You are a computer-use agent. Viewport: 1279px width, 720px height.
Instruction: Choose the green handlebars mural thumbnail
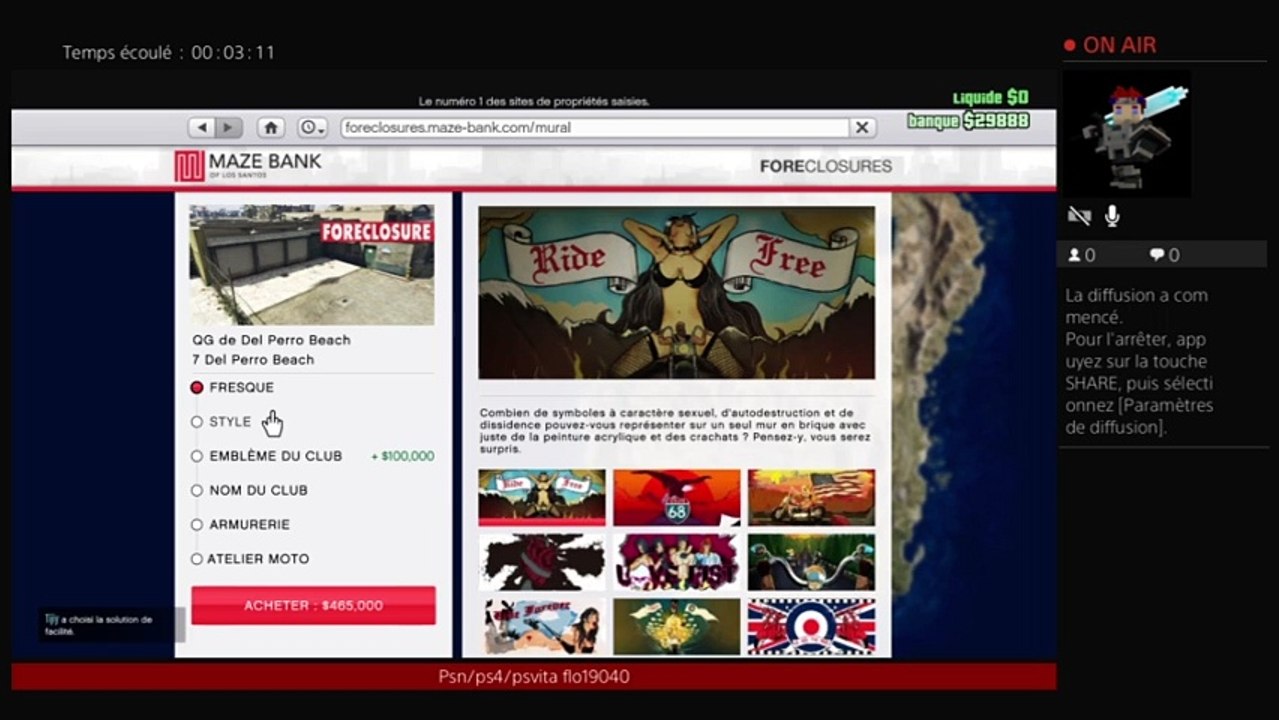[x=811, y=561]
